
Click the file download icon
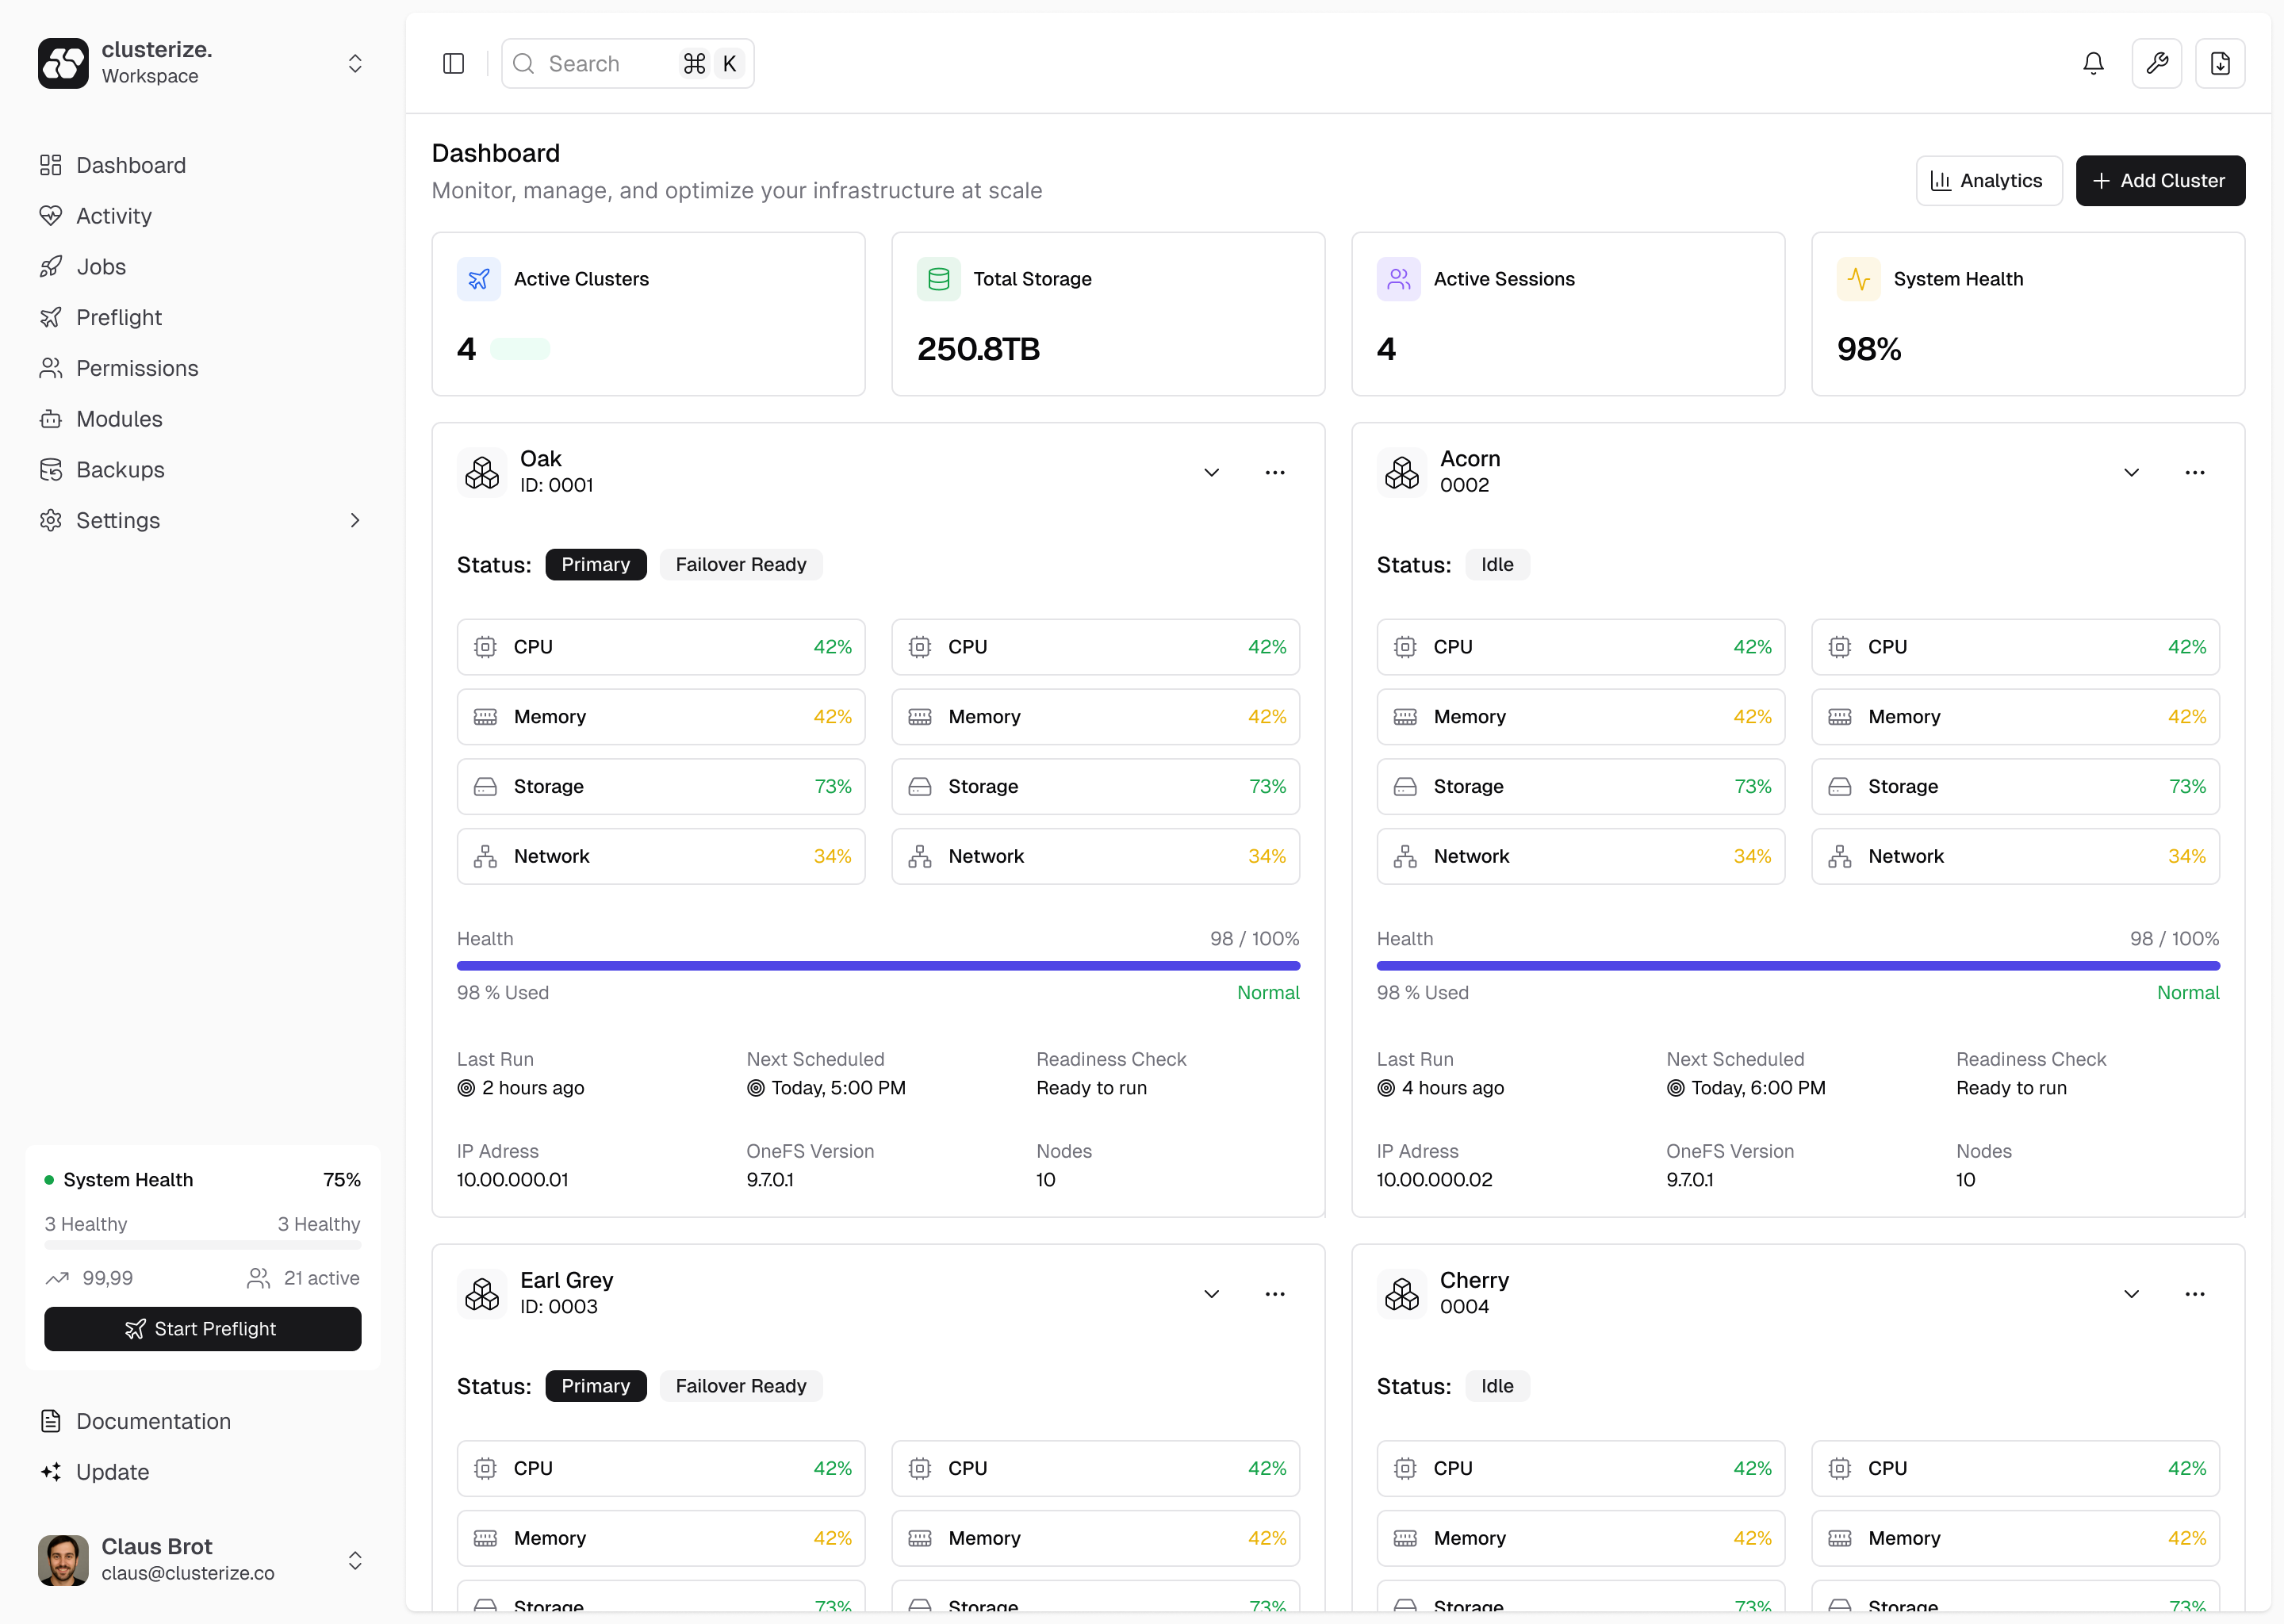(x=2219, y=64)
